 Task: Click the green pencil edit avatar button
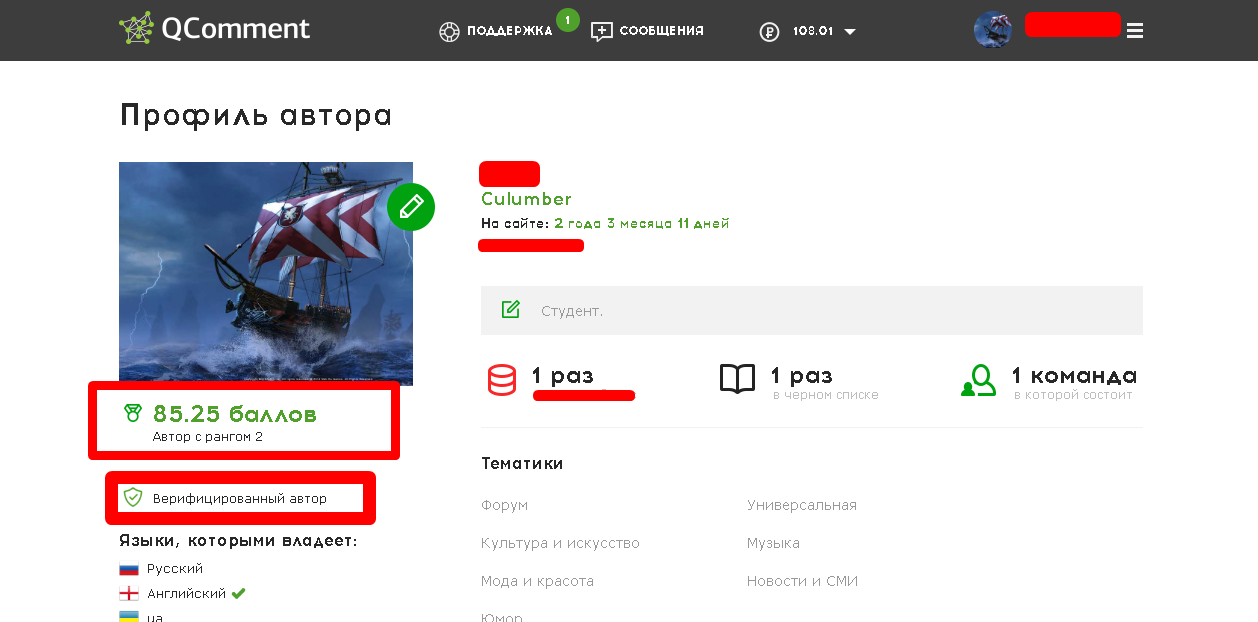tap(411, 207)
